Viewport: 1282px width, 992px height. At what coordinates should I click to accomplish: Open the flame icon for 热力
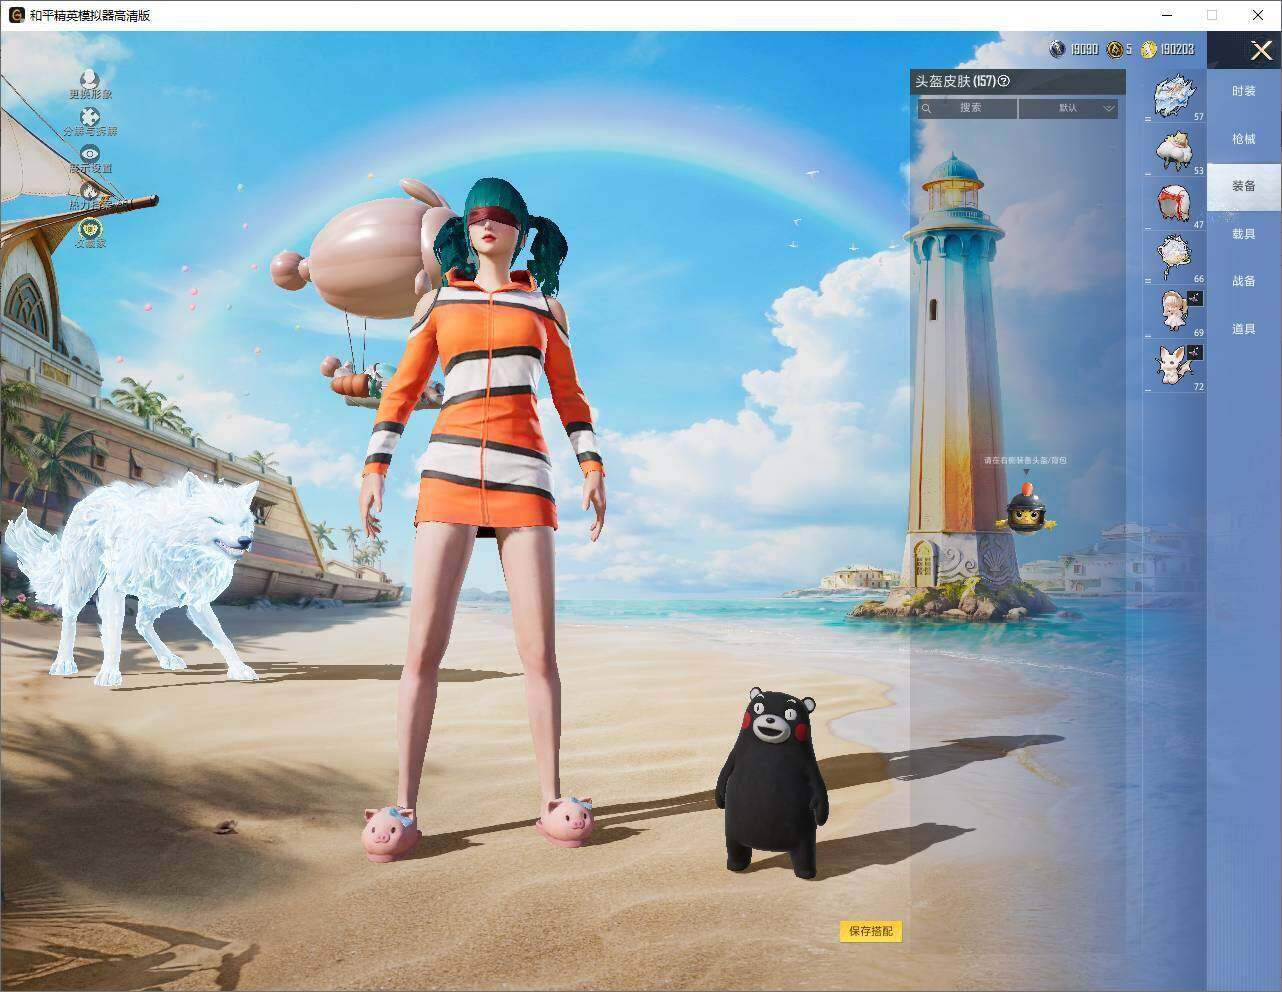point(90,191)
